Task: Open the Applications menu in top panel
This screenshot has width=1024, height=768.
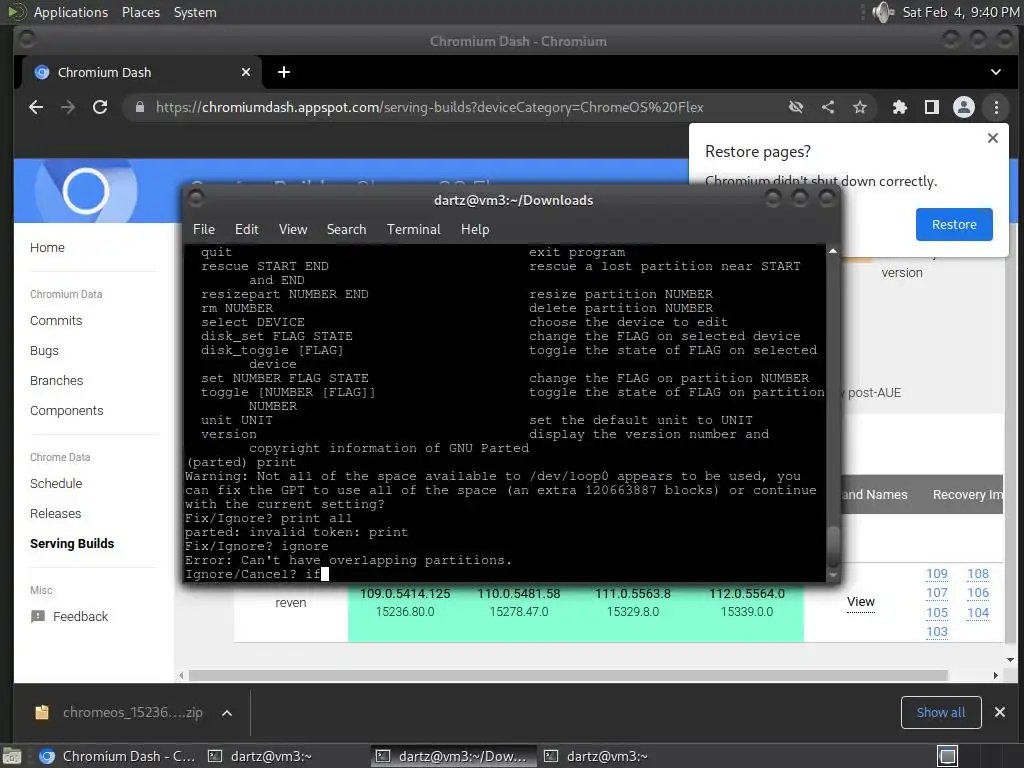Action: tap(71, 12)
